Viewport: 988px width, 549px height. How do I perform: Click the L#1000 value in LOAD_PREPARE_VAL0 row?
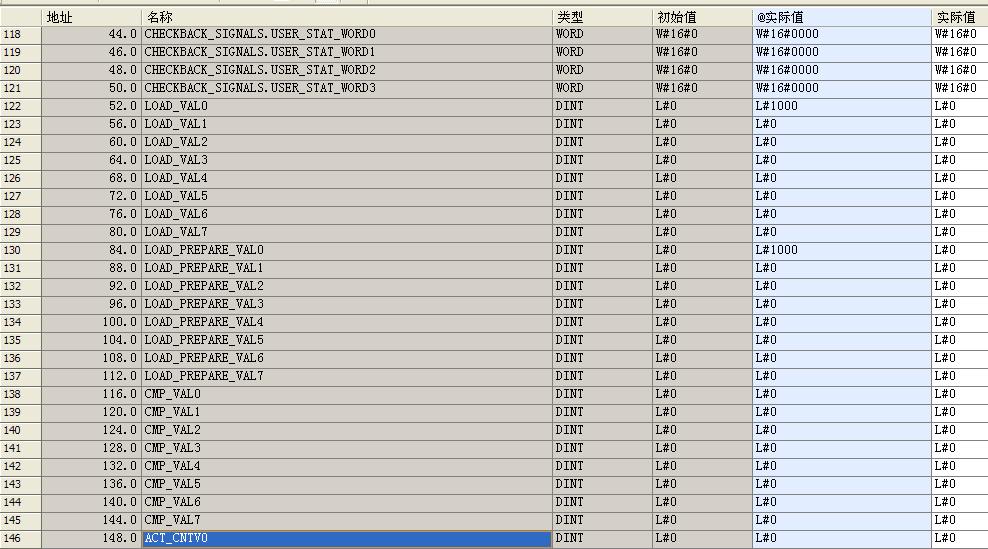pos(777,250)
